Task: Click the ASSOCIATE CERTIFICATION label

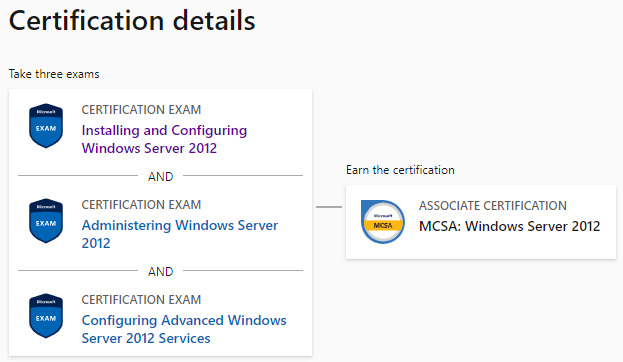Action: 493,205
